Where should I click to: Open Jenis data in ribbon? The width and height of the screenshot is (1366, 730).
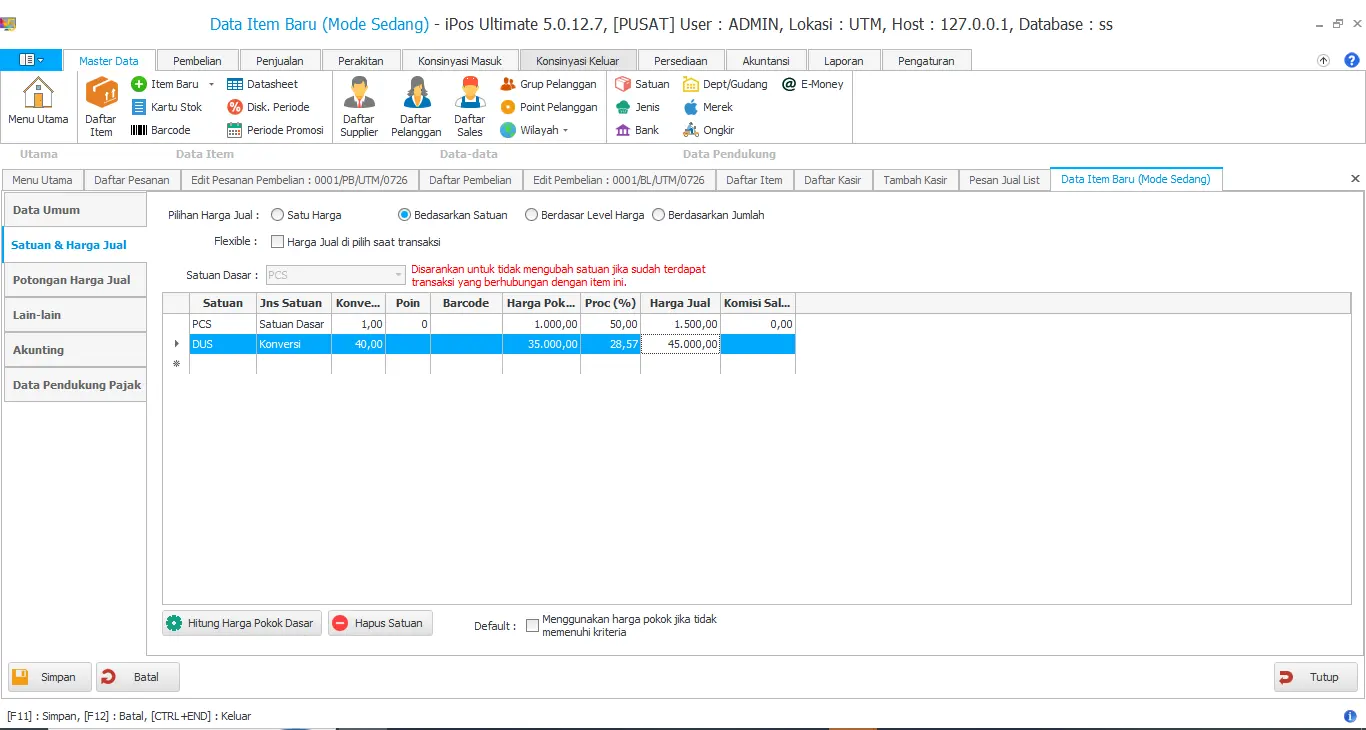(637, 107)
